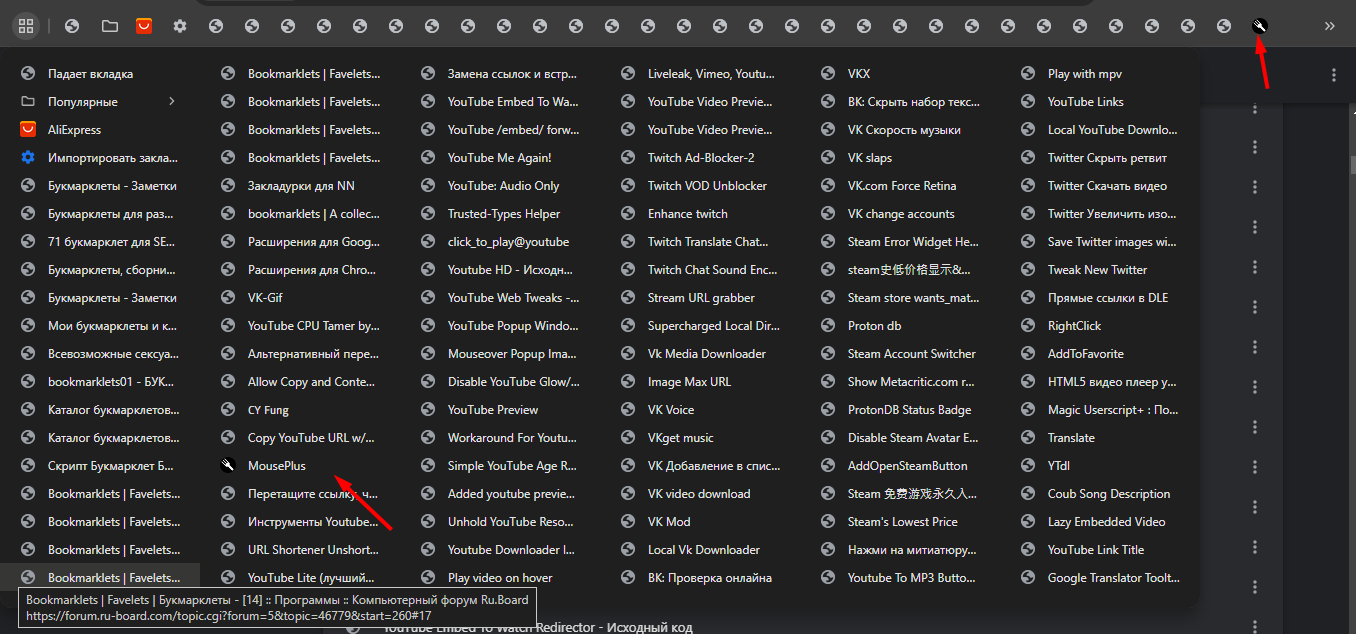
Task: Click the globe icon beside VK-Gif
Action: 228,298
